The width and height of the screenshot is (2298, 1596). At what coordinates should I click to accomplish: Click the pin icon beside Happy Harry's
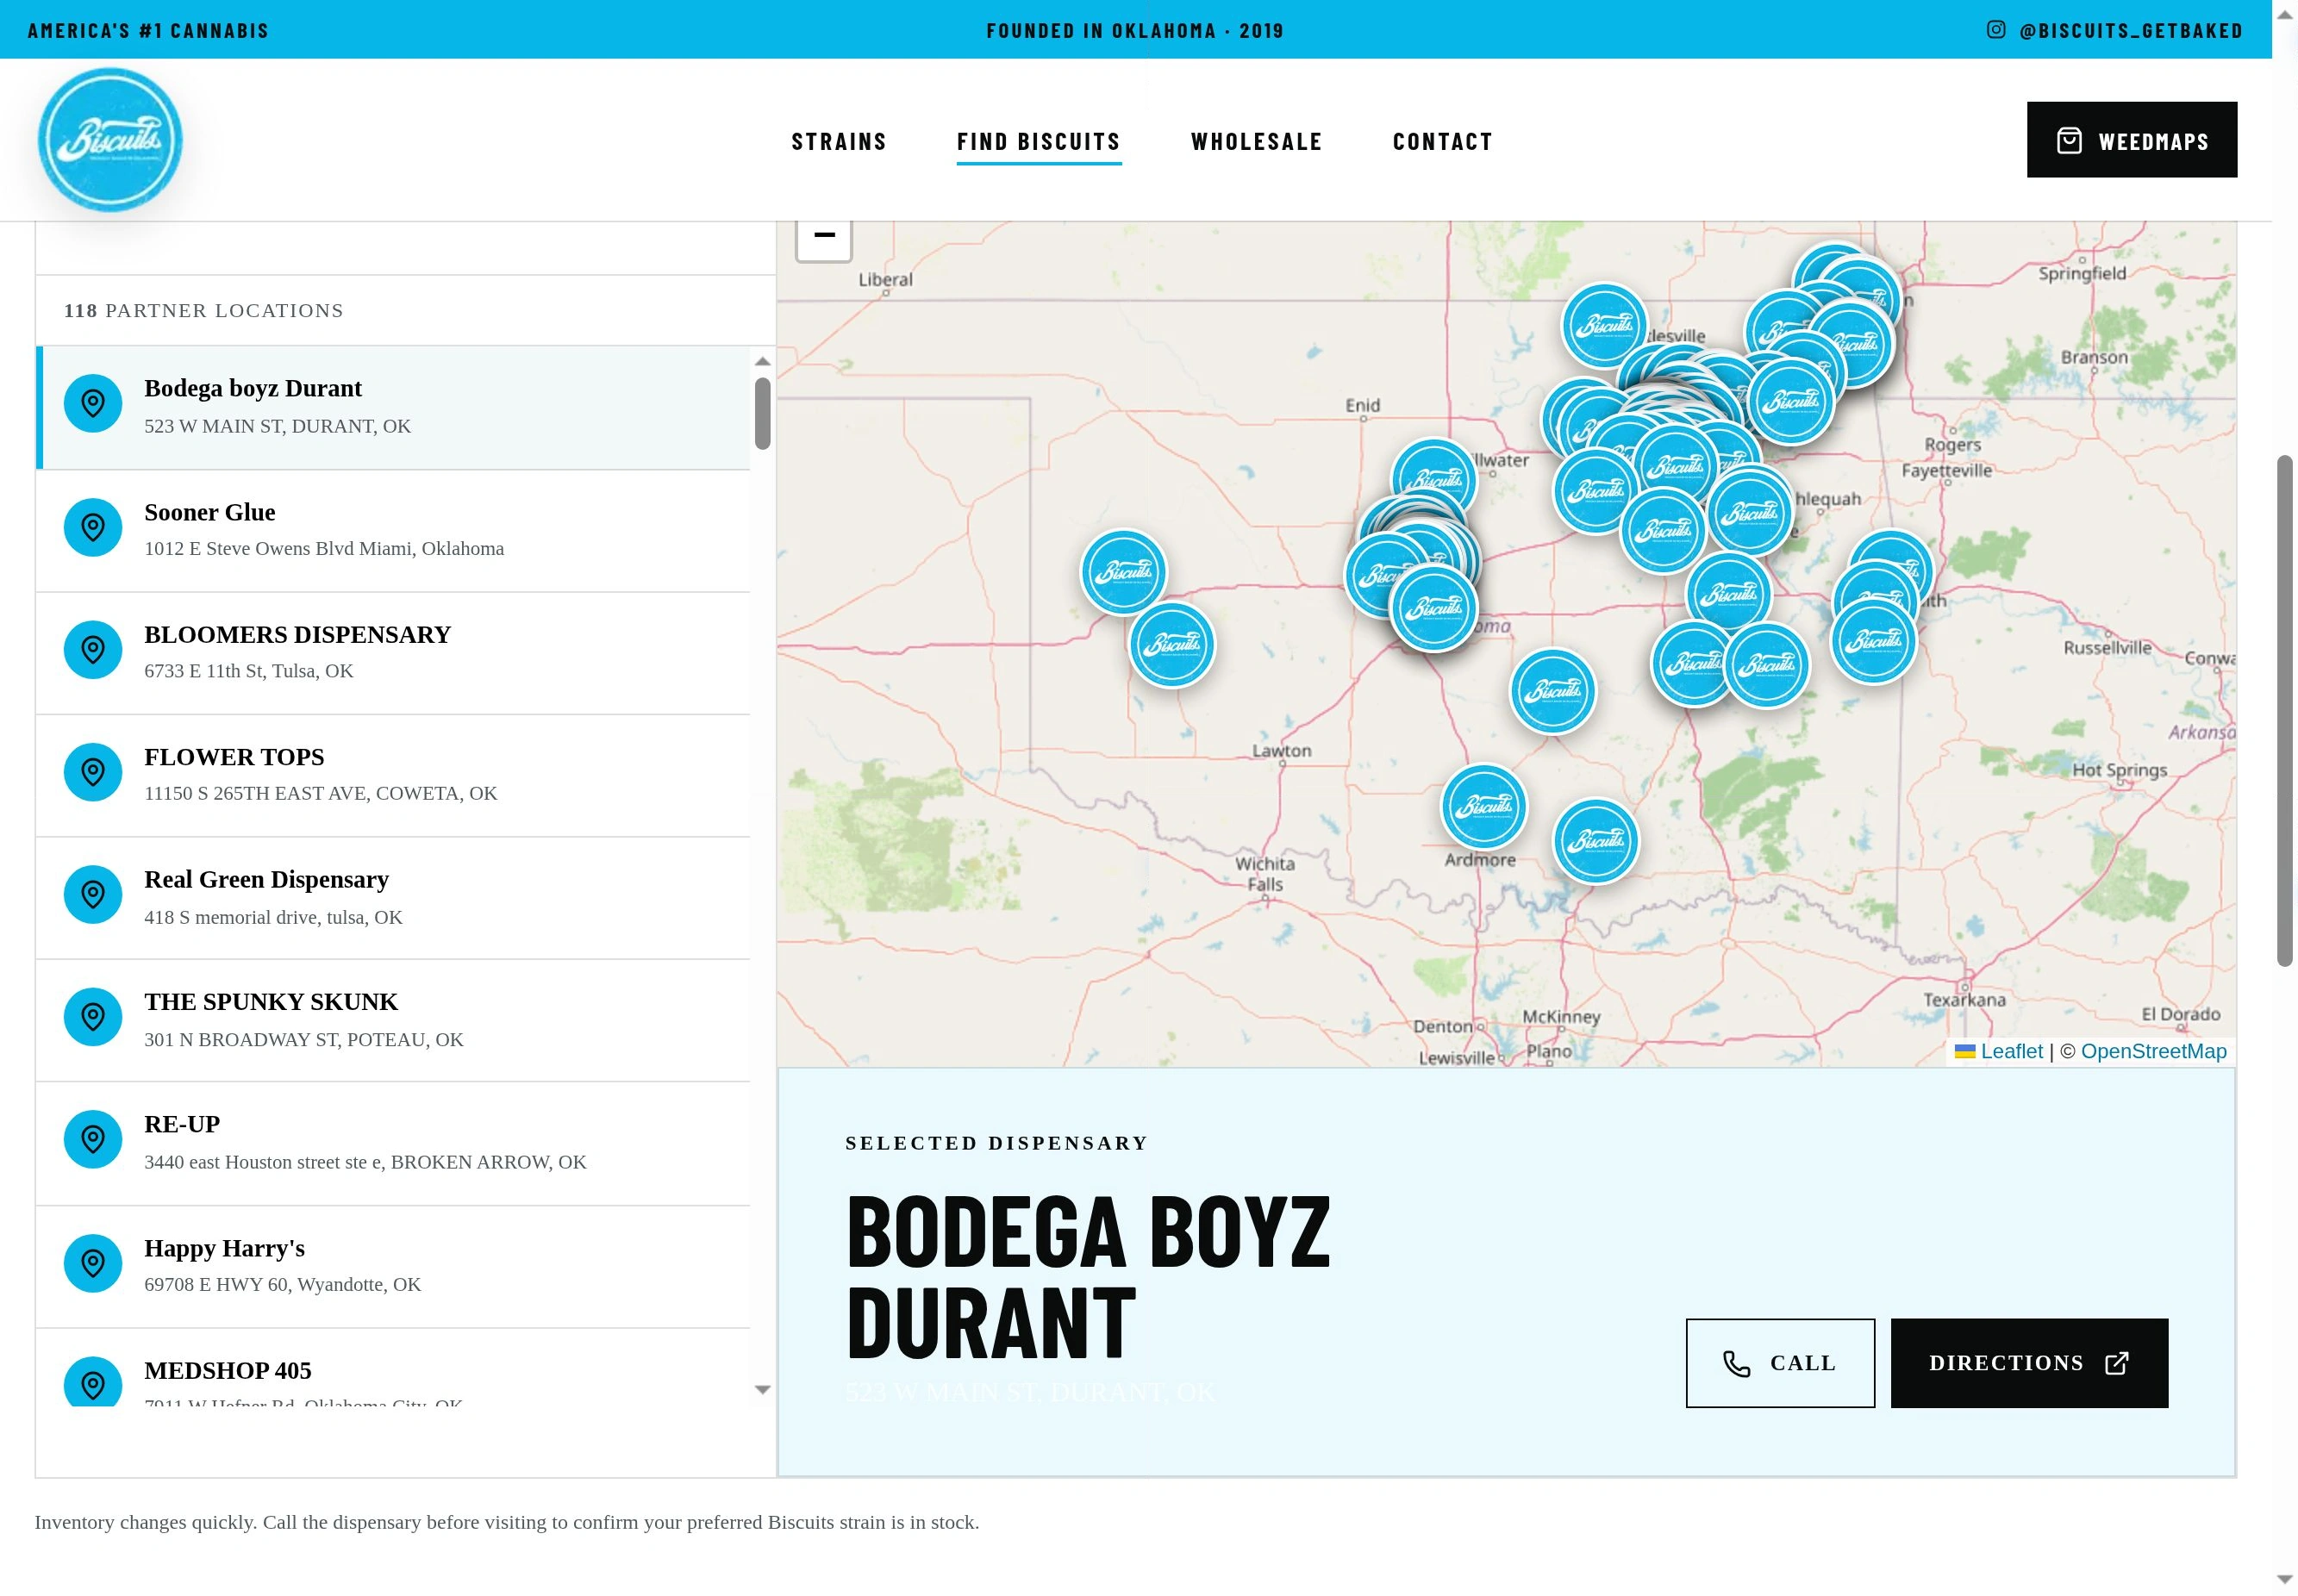(x=93, y=1264)
